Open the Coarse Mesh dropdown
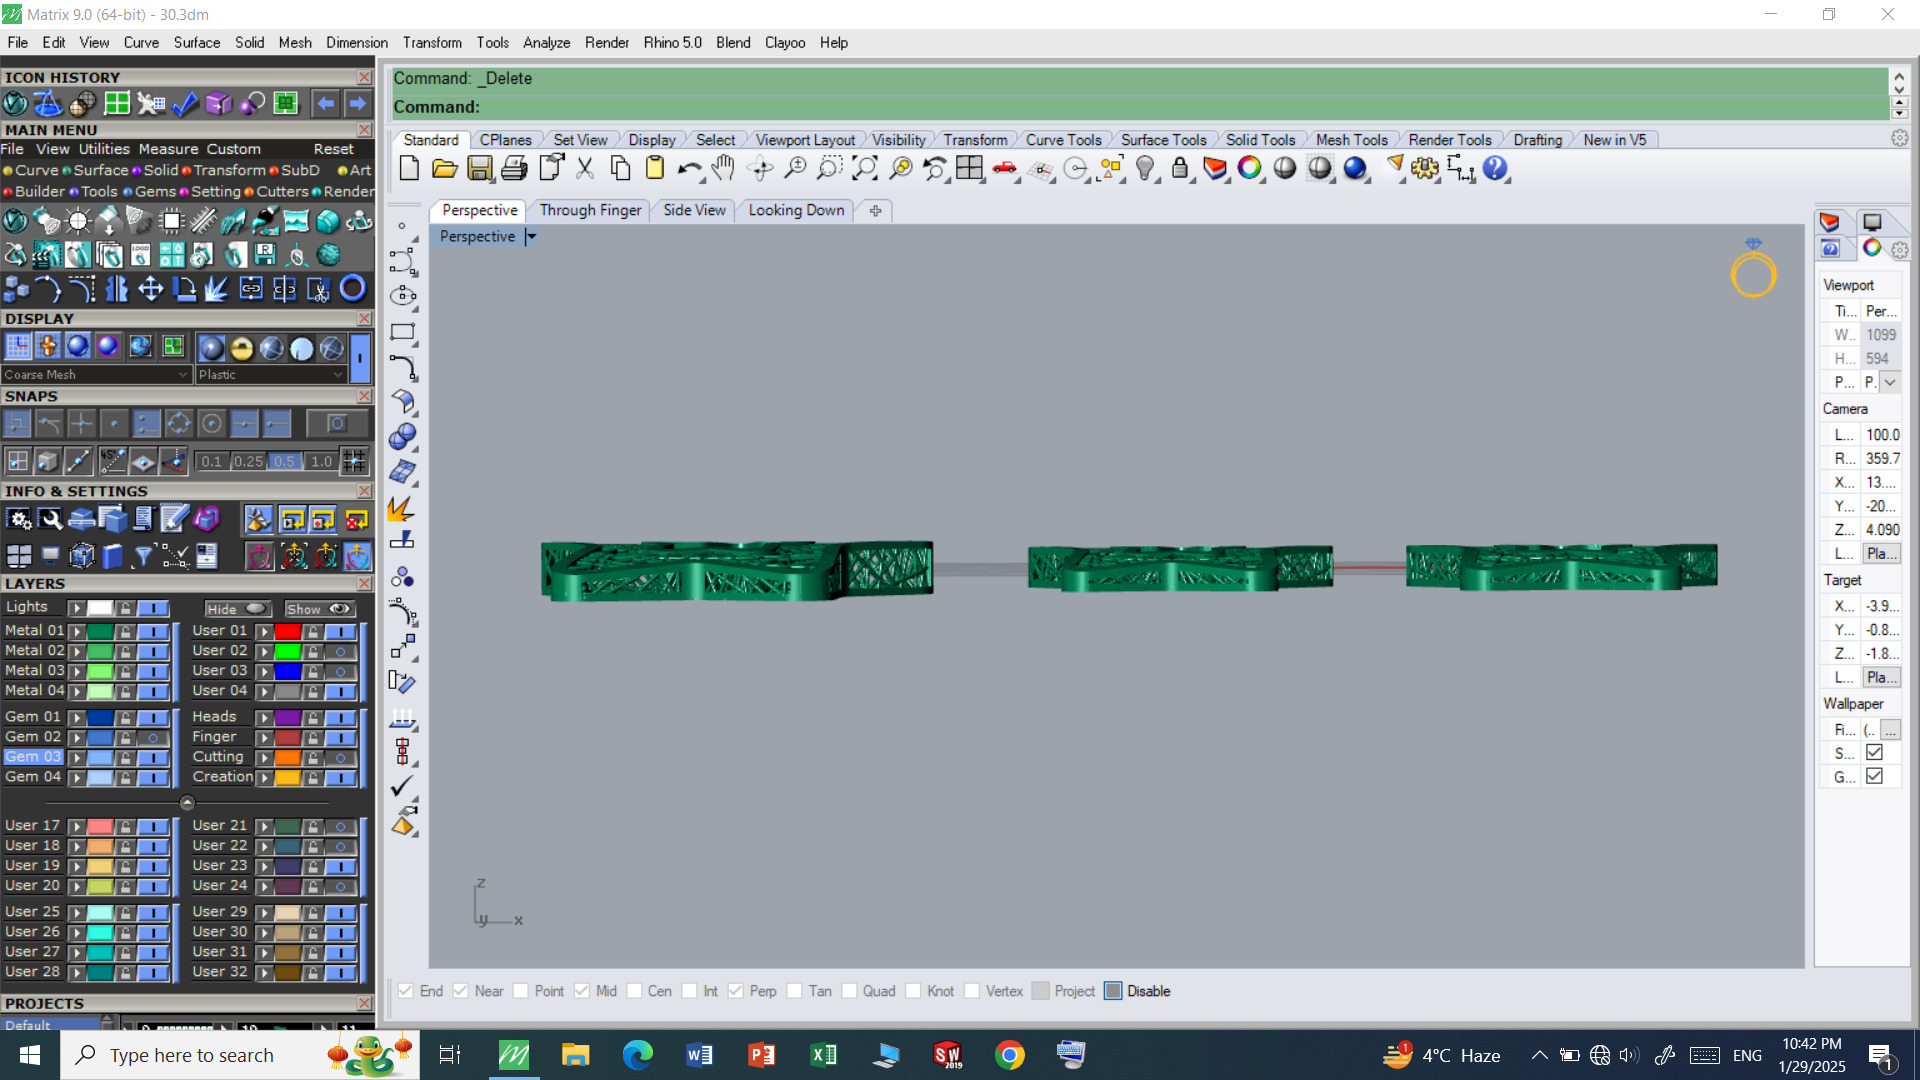This screenshot has height=1080, width=1920. click(x=183, y=374)
